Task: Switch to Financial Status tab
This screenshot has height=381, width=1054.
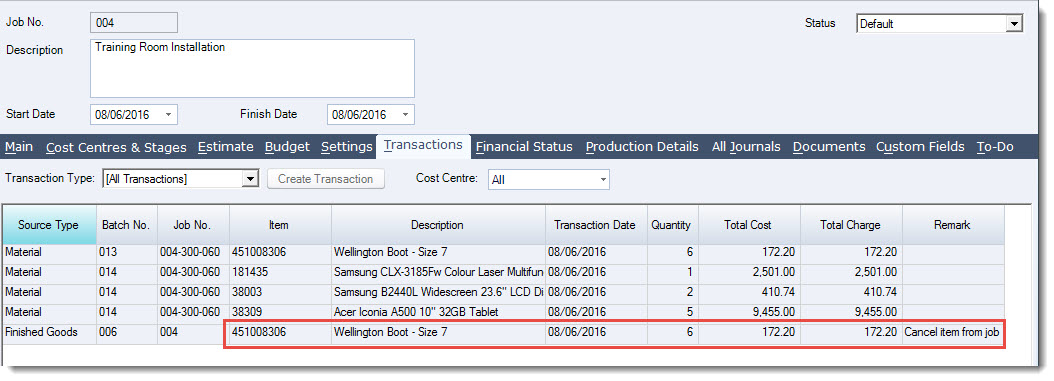Action: (x=524, y=146)
